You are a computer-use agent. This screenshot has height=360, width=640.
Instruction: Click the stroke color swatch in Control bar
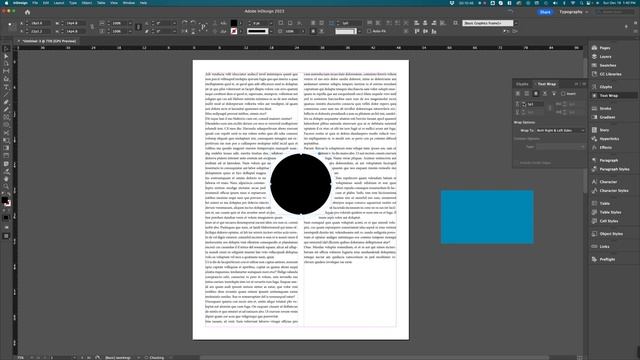tap(234, 31)
